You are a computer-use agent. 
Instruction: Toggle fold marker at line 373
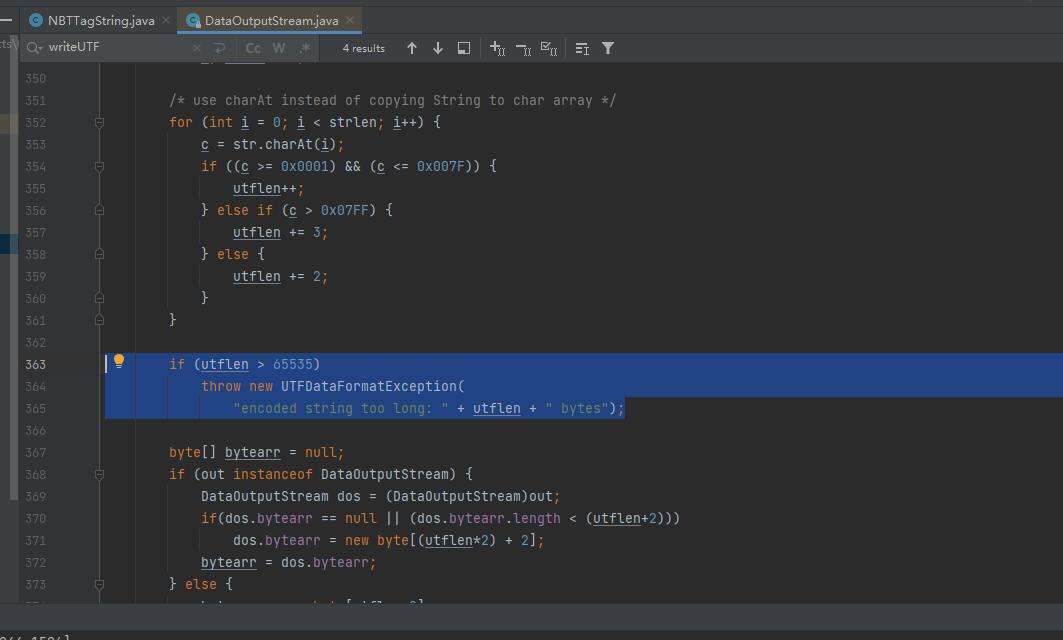100,584
